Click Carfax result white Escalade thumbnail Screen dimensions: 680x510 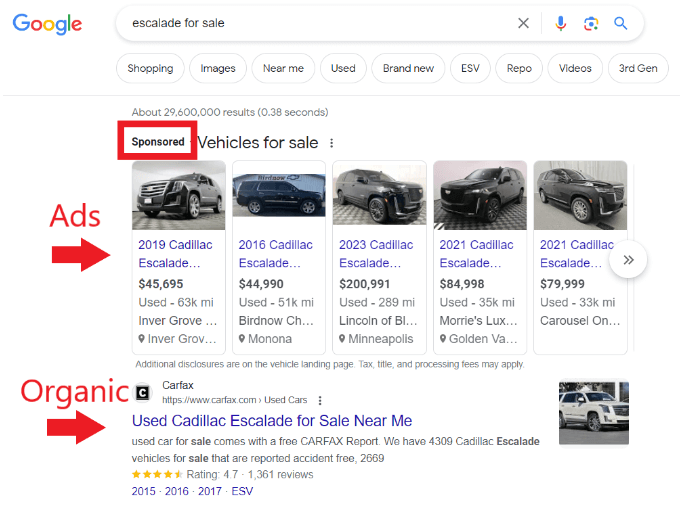point(594,414)
